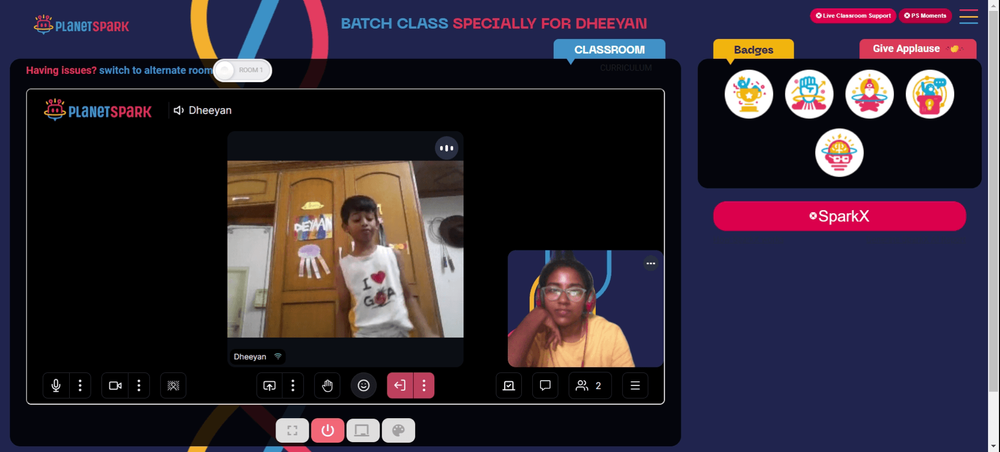Turn off the camera

tap(115, 386)
